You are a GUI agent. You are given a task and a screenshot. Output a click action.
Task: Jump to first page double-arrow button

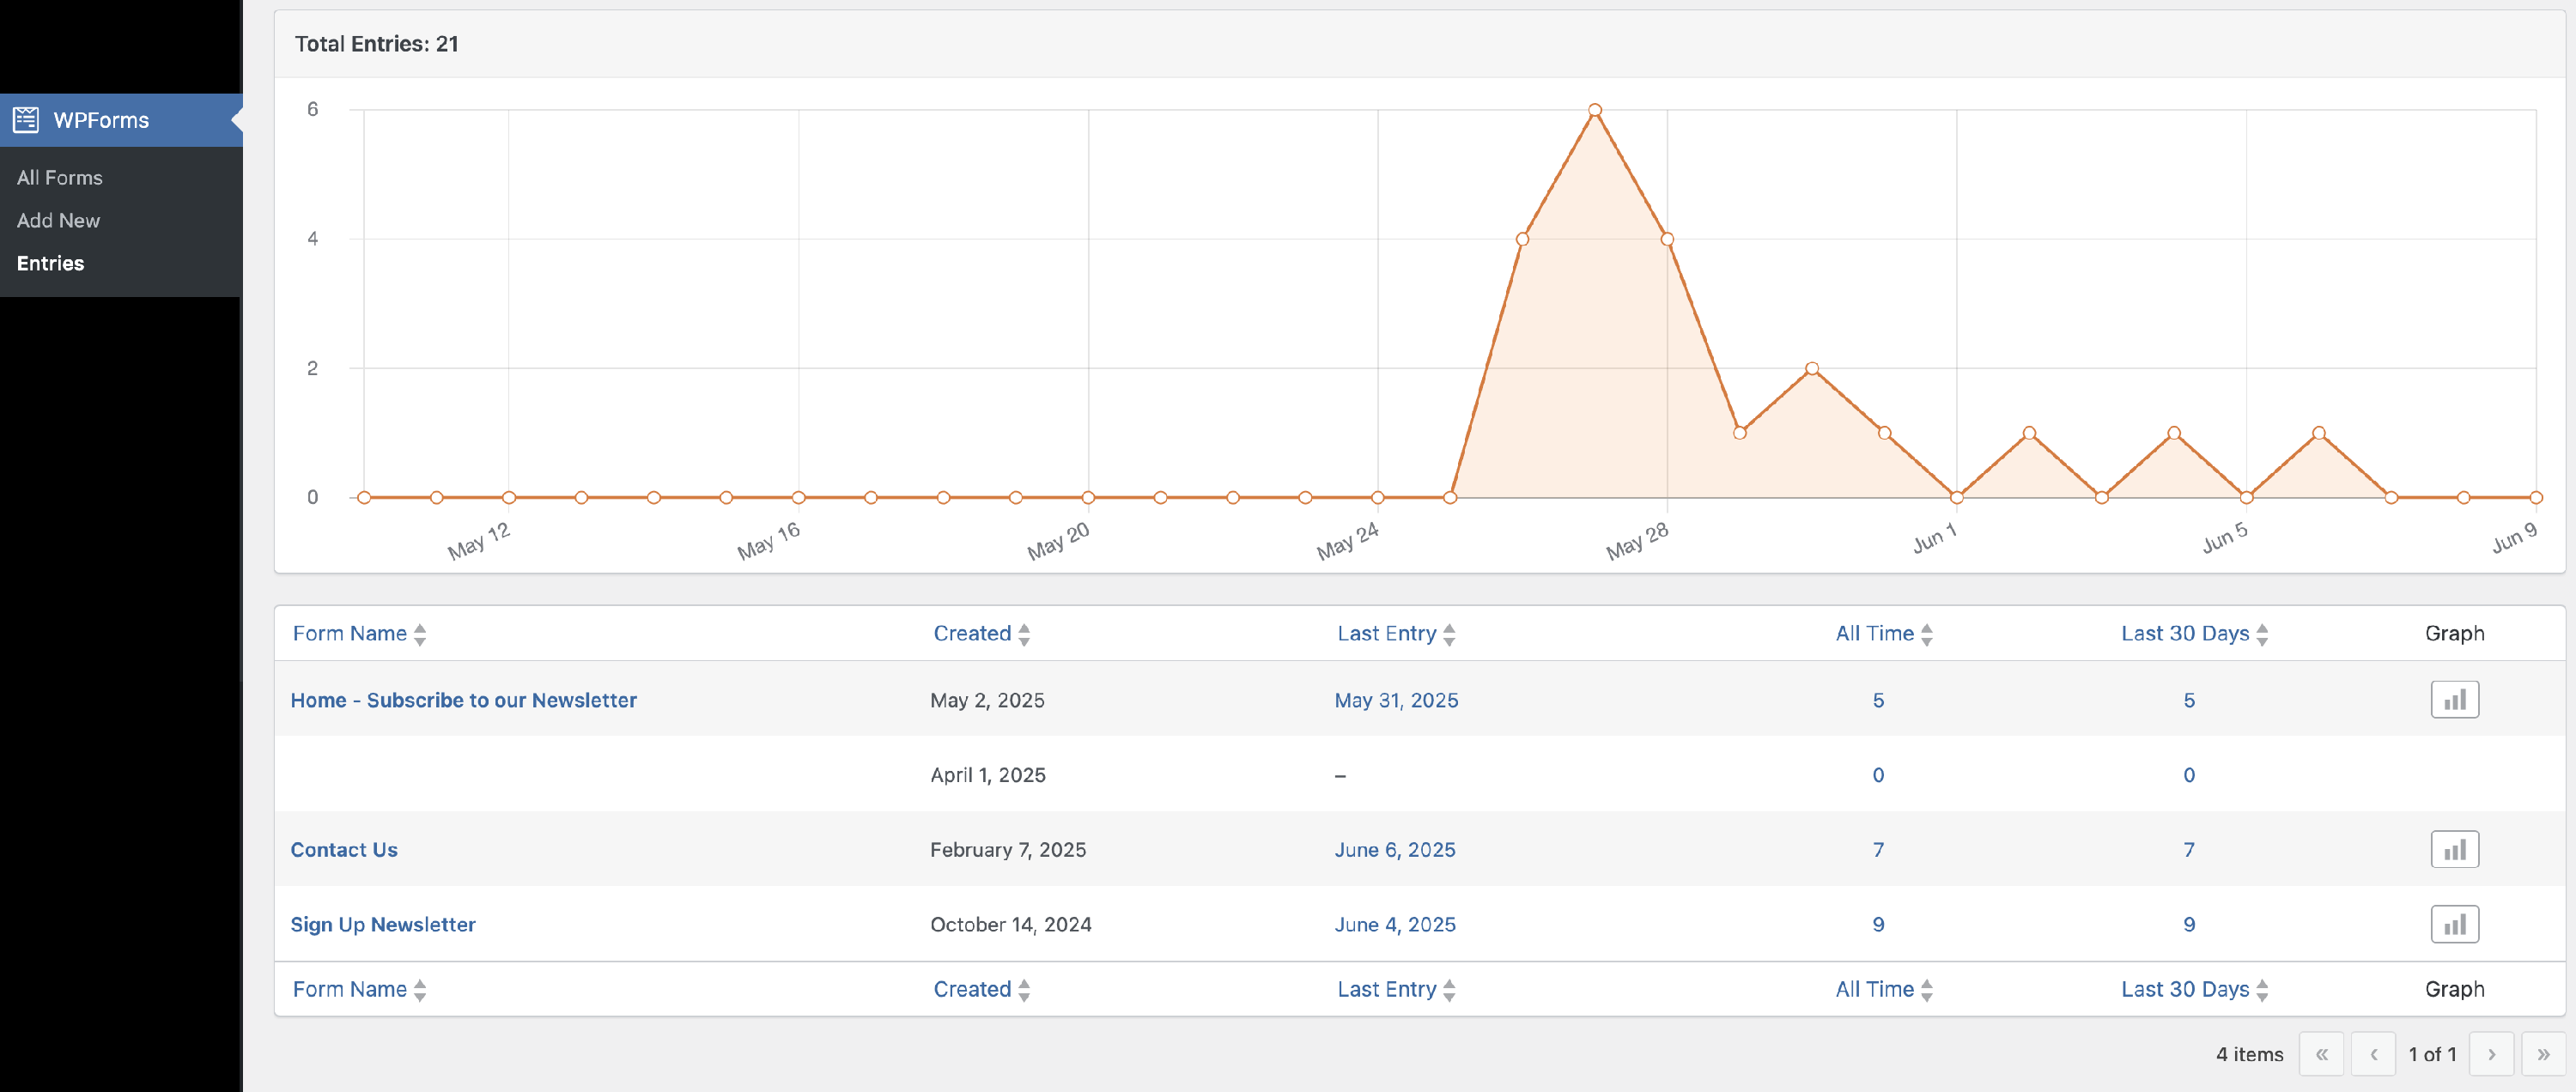2321,1054
